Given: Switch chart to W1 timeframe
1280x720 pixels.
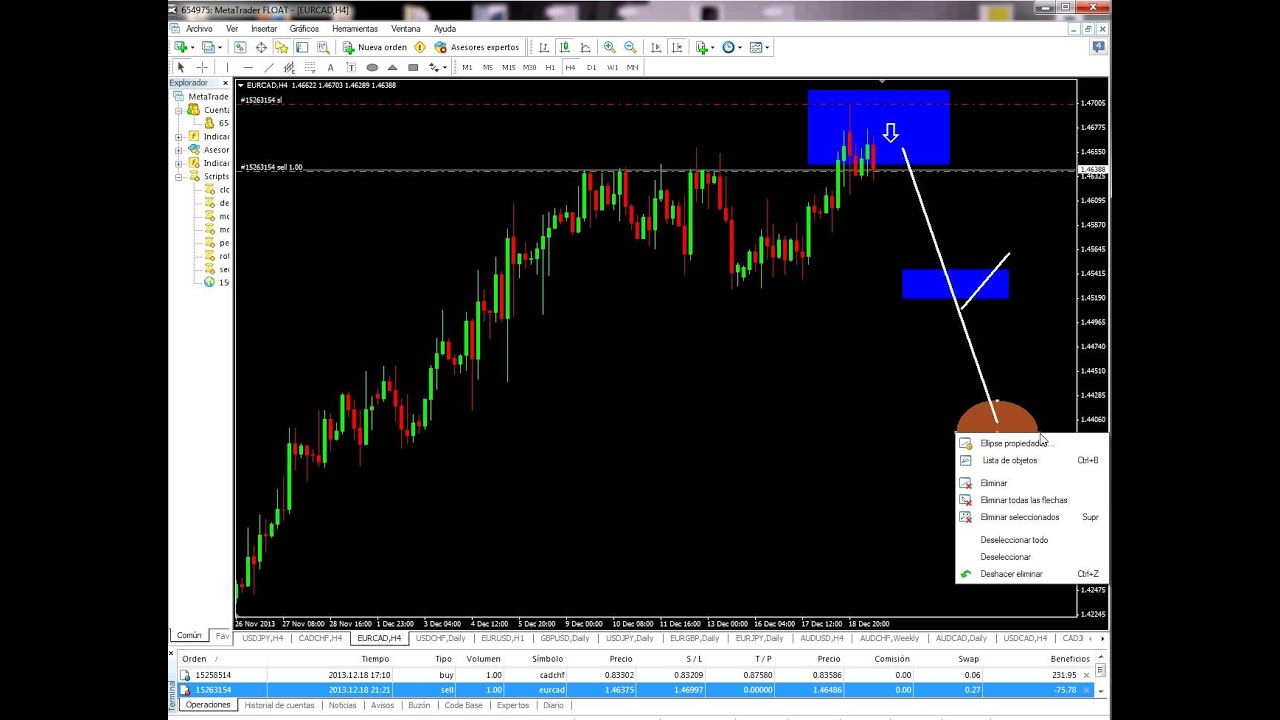Looking at the screenshot, I should (x=612, y=68).
